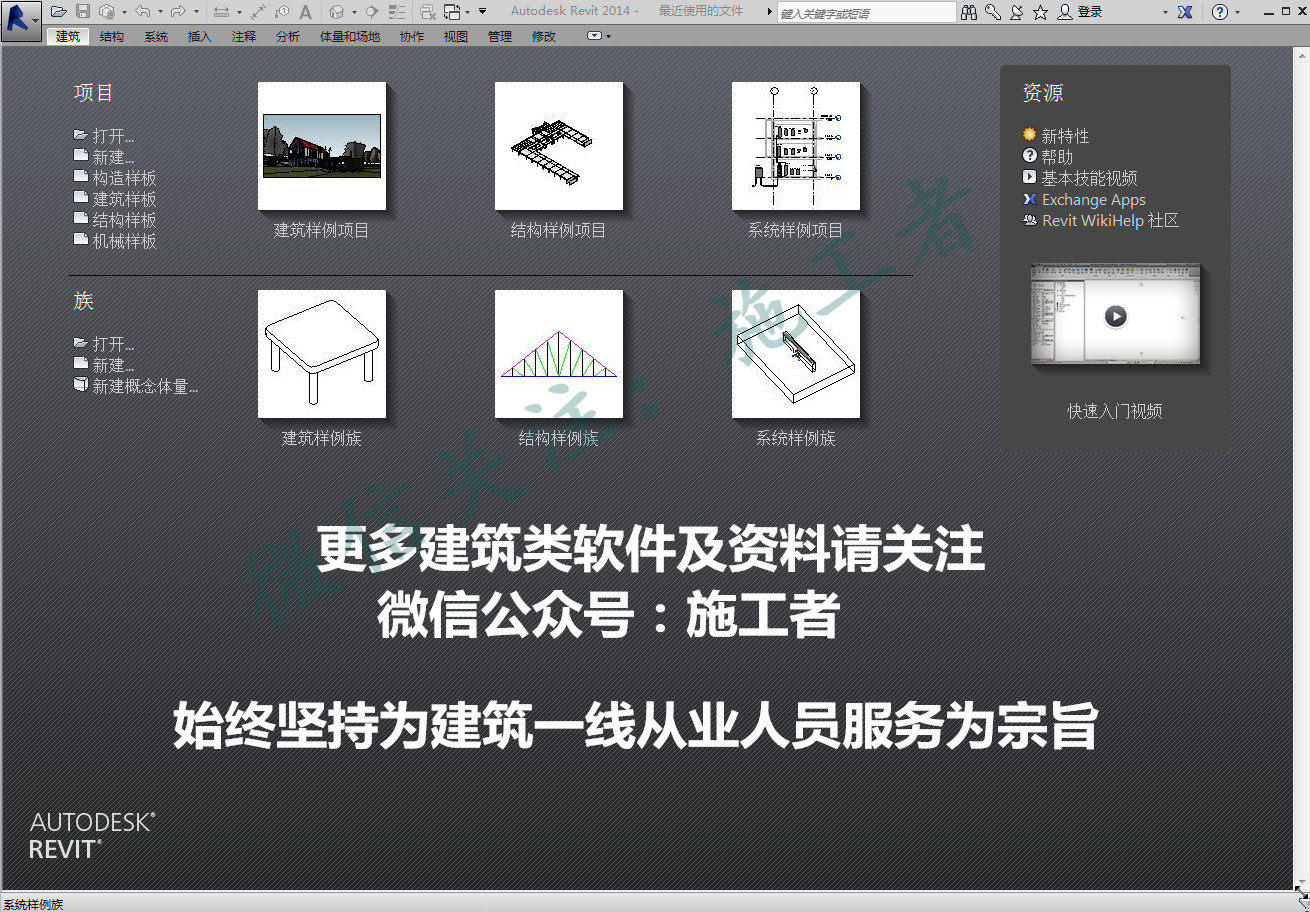
Task: Select the Measure between references tool icon
Action: coord(221,11)
